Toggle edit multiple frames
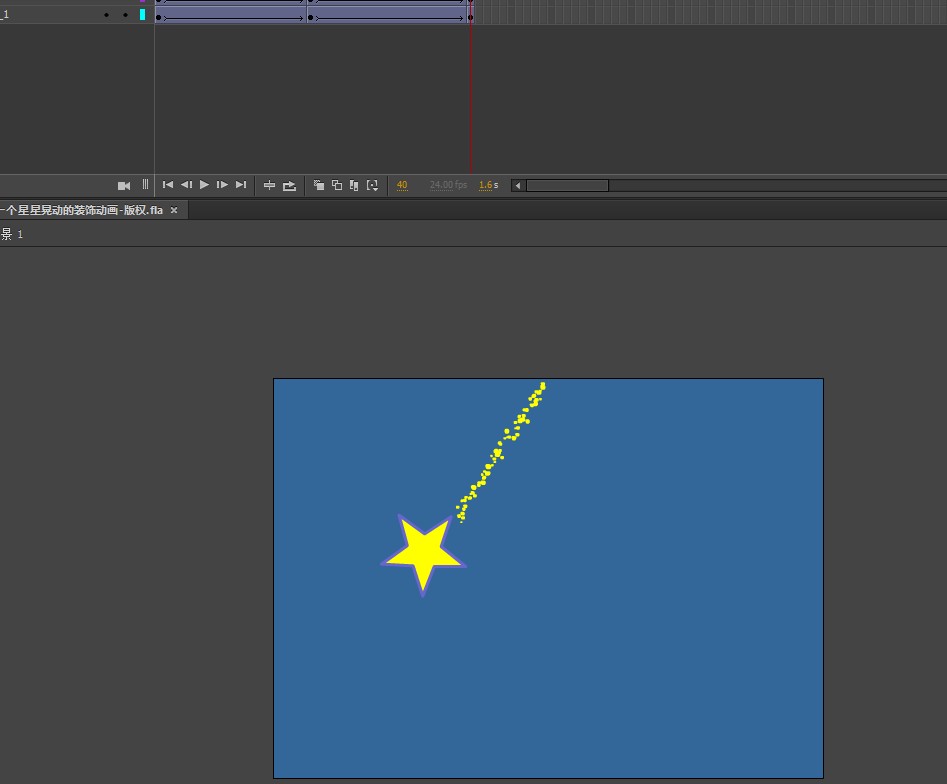Viewport: 947px width, 784px height. pos(354,185)
